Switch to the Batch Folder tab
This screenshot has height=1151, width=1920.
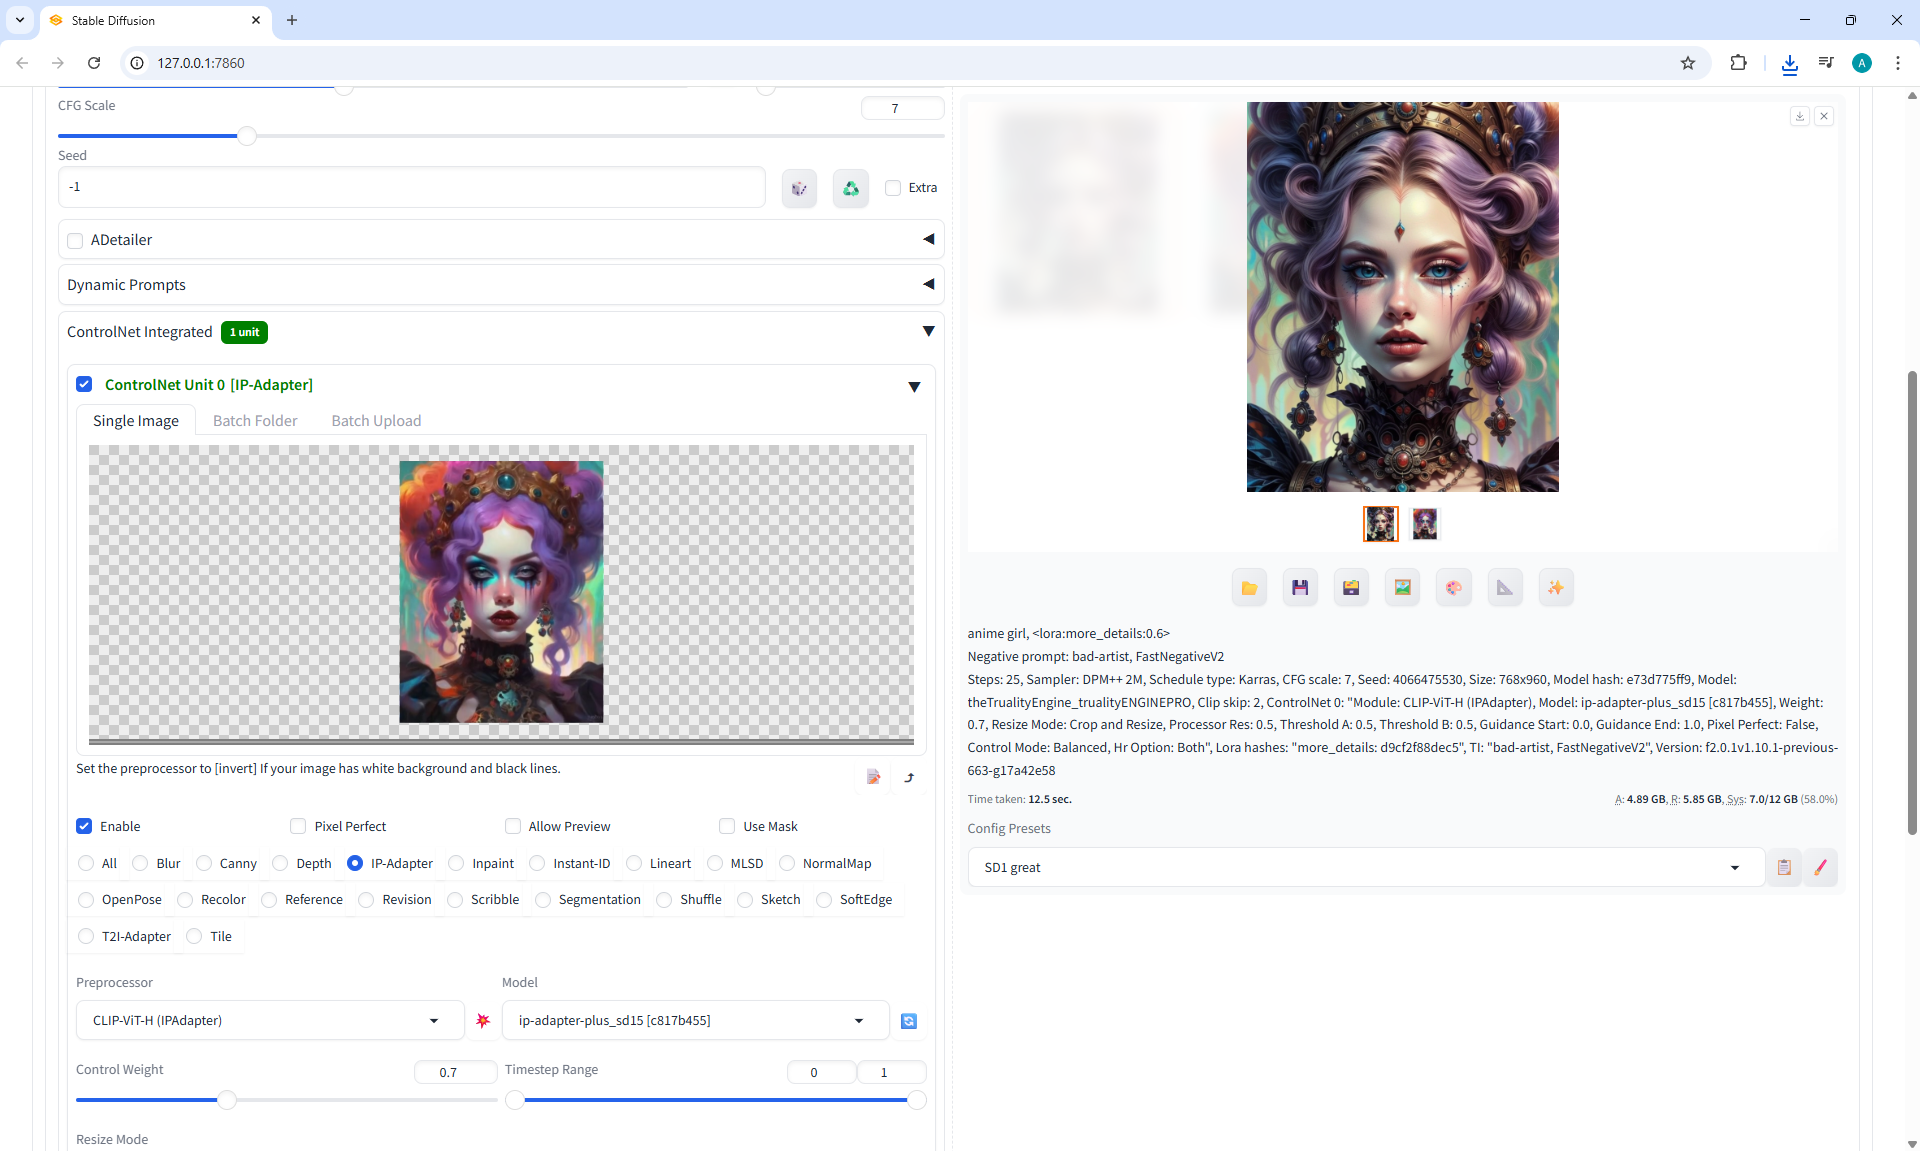(x=255, y=421)
